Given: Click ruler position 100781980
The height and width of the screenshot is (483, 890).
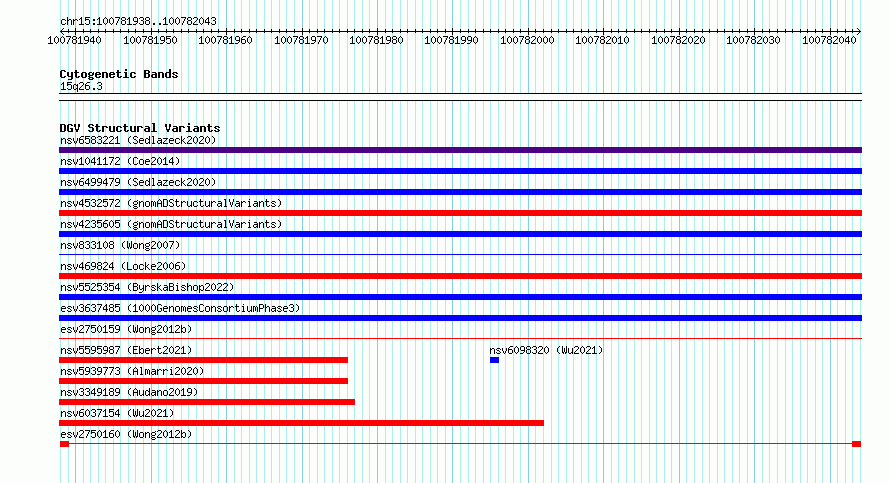Looking at the screenshot, I should [x=376, y=40].
